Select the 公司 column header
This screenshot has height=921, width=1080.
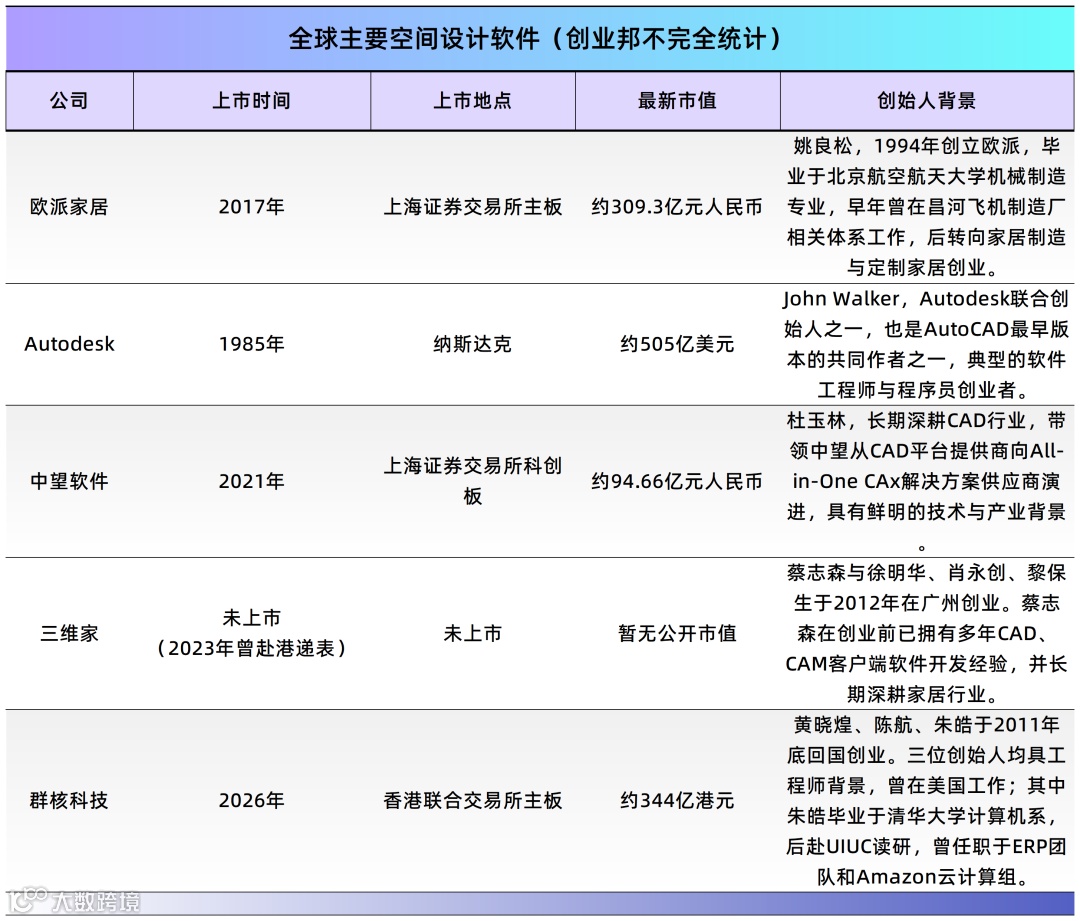69,101
